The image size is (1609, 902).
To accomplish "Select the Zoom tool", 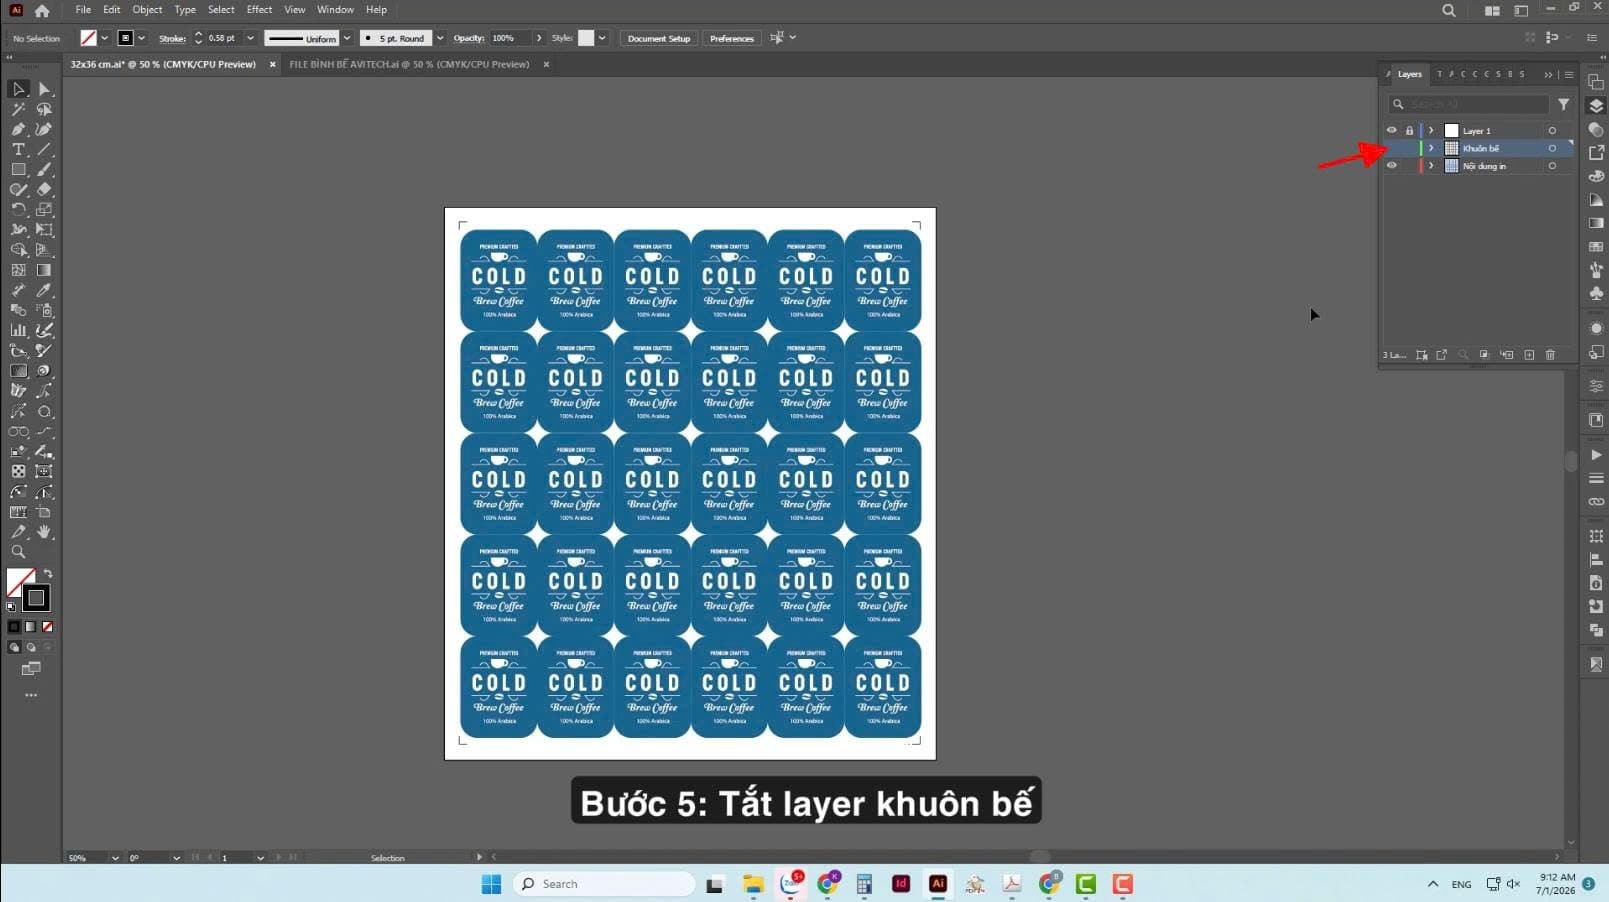I will [x=18, y=552].
